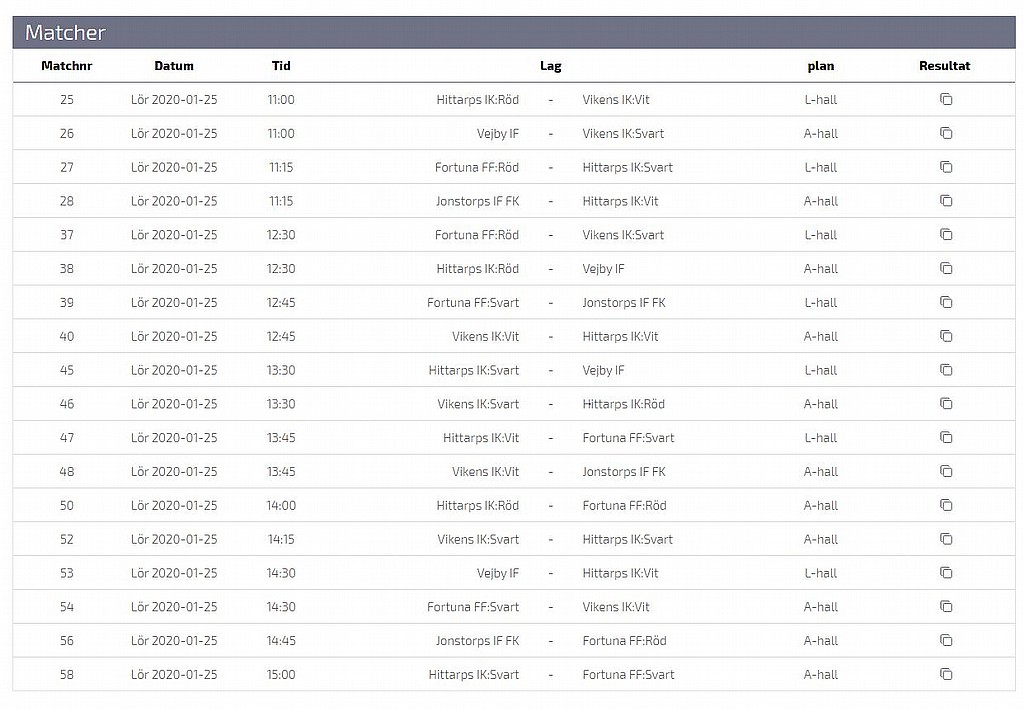
Task: Select Hittarps IK:Svart in match 45
Action: pos(473,371)
